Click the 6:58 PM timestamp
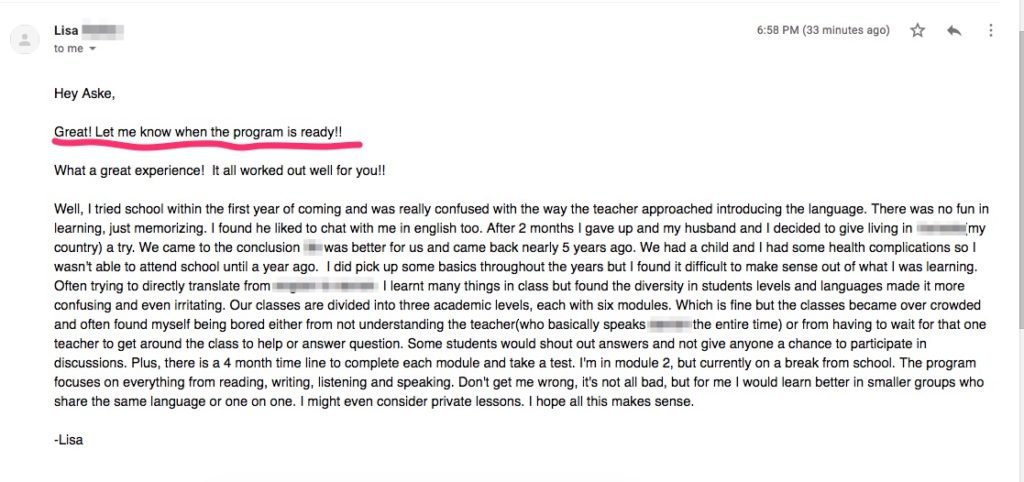 coord(823,30)
